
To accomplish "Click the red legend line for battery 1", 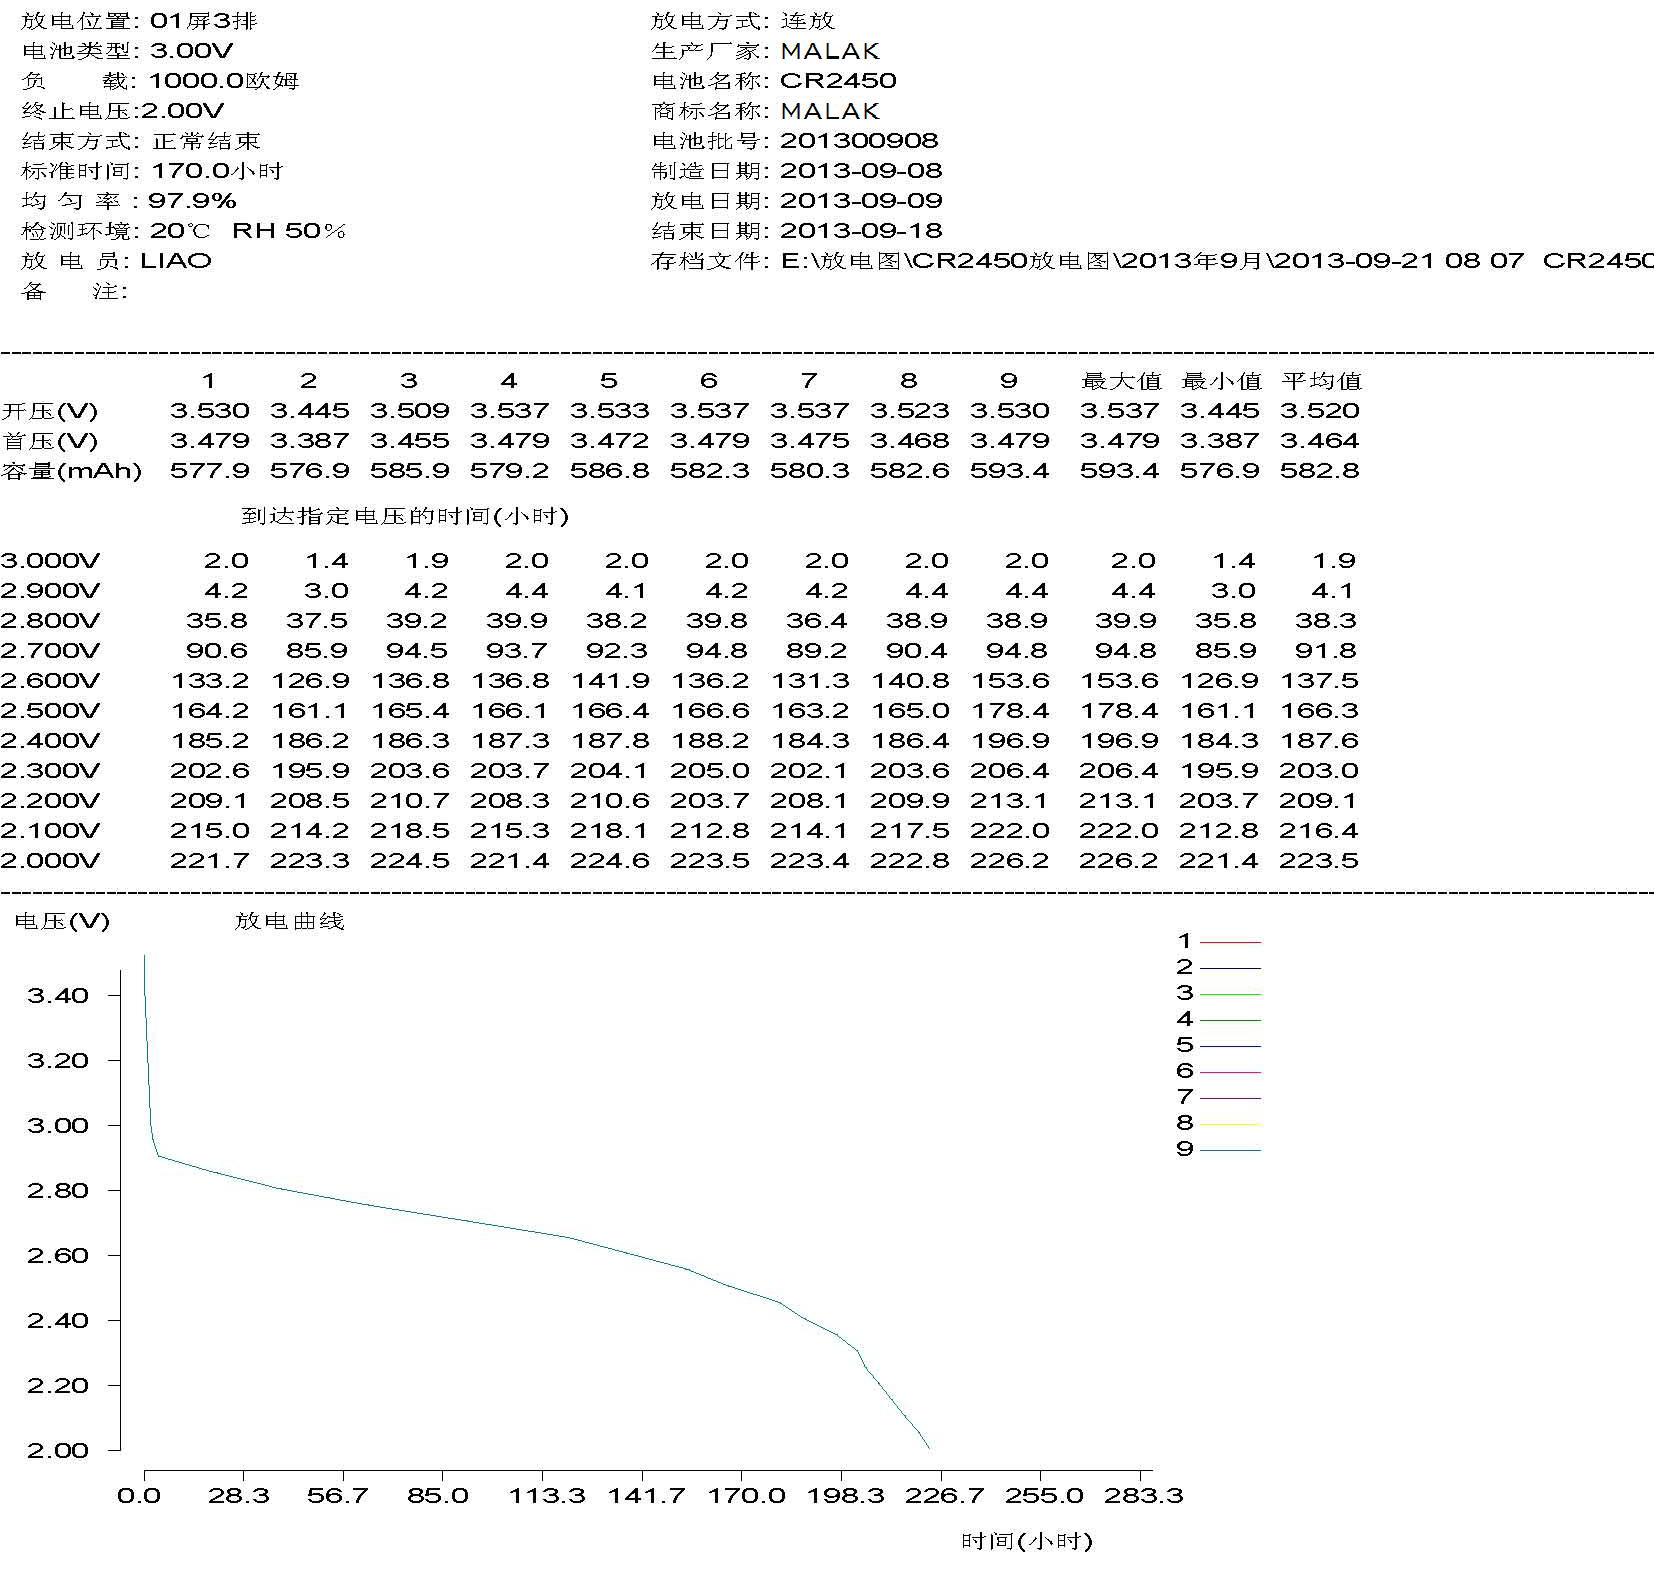I will click(1230, 942).
